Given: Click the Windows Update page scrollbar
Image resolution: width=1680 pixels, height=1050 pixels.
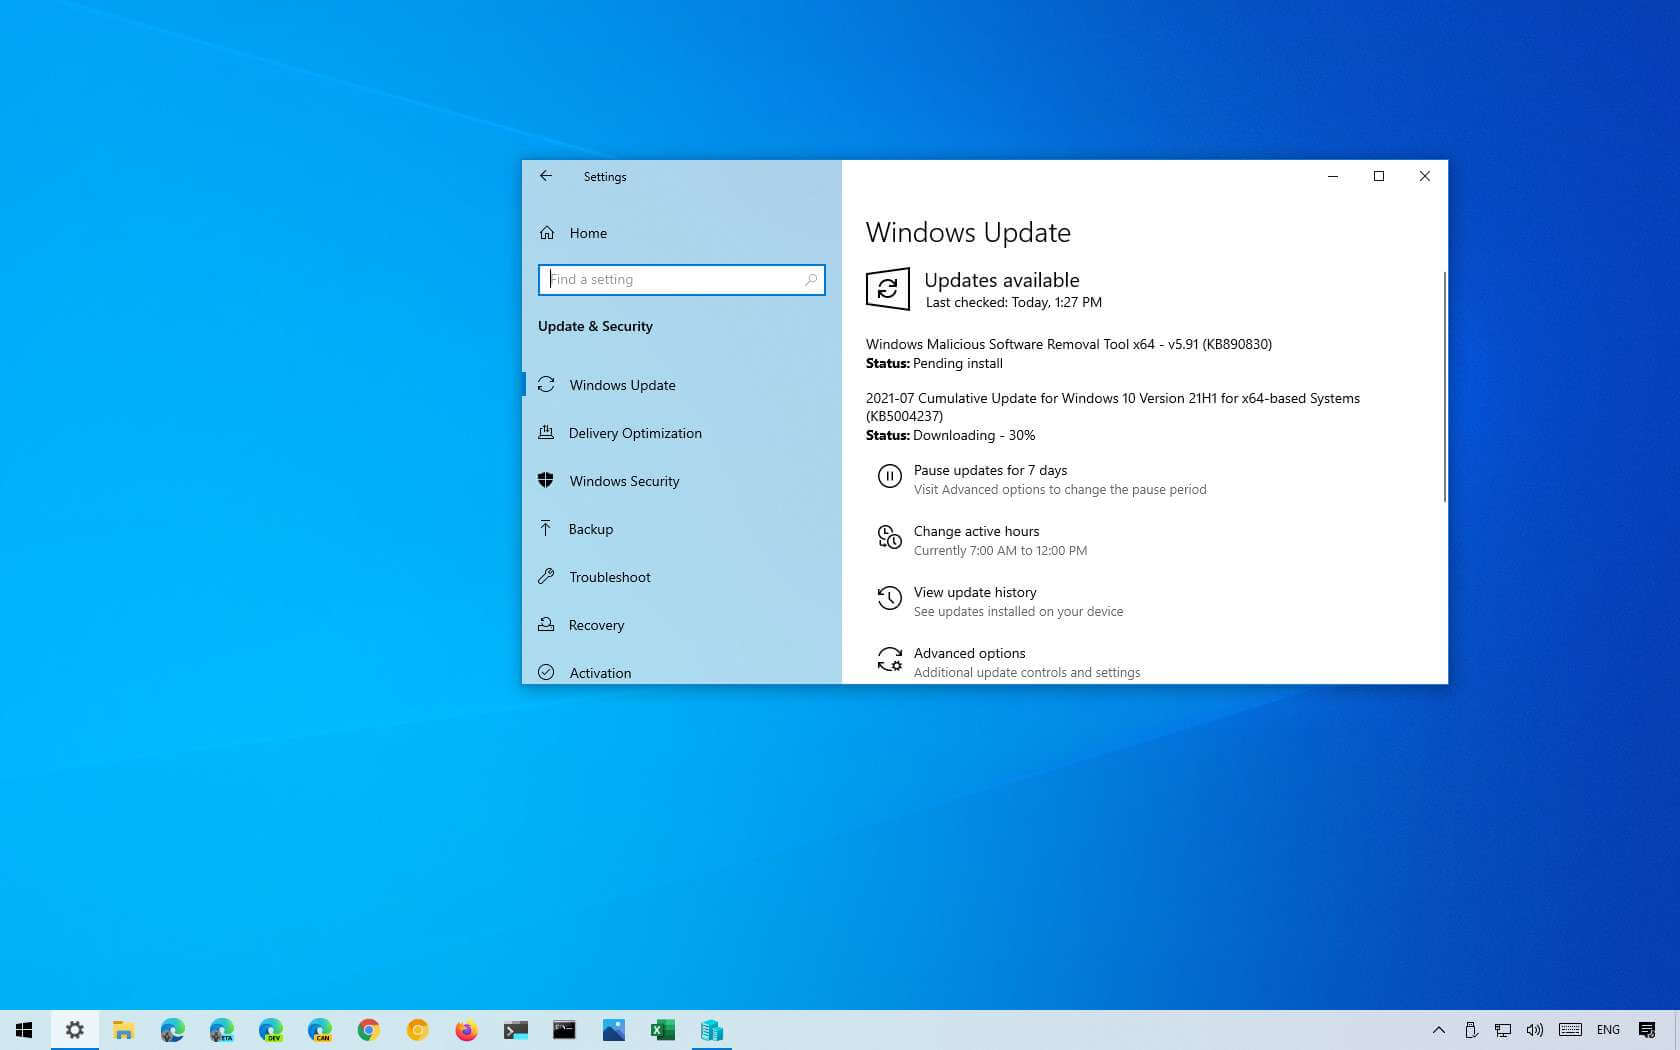Looking at the screenshot, I should point(1444,386).
